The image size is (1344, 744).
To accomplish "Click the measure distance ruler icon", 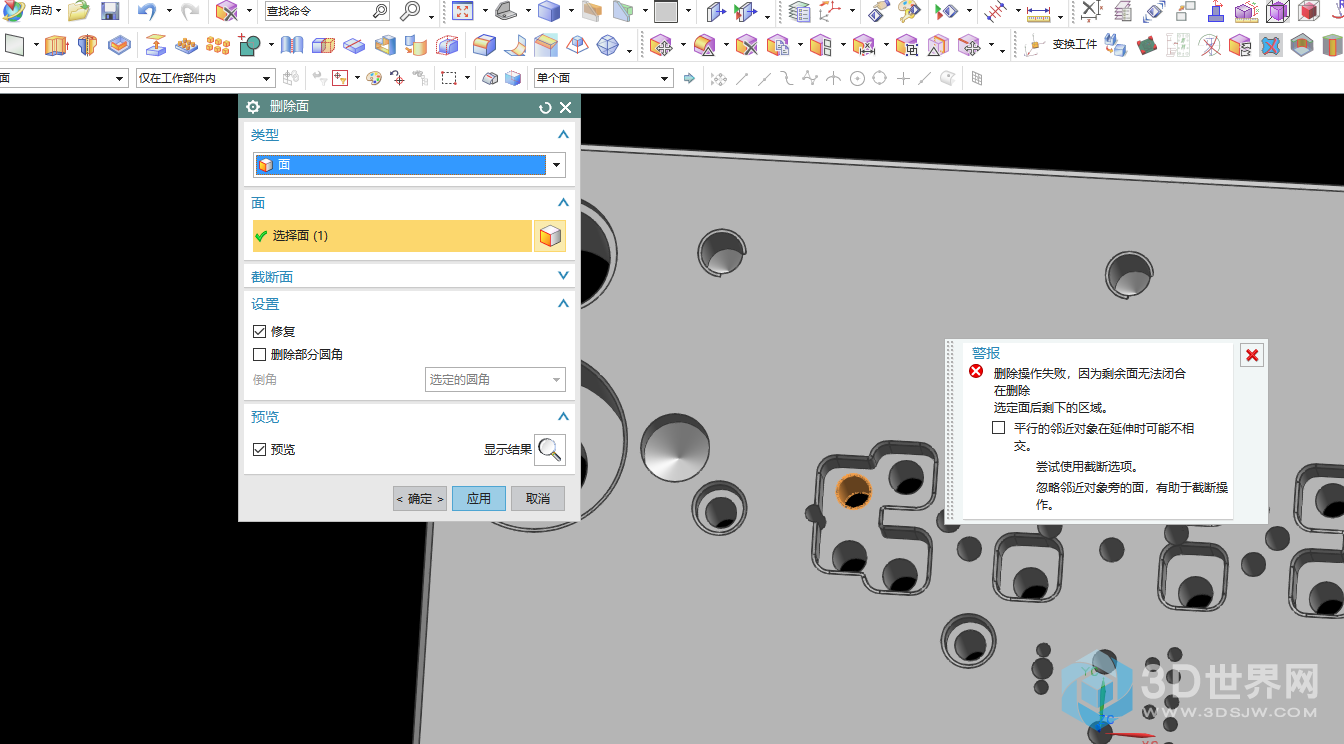I will pyautogui.click(x=1039, y=12).
